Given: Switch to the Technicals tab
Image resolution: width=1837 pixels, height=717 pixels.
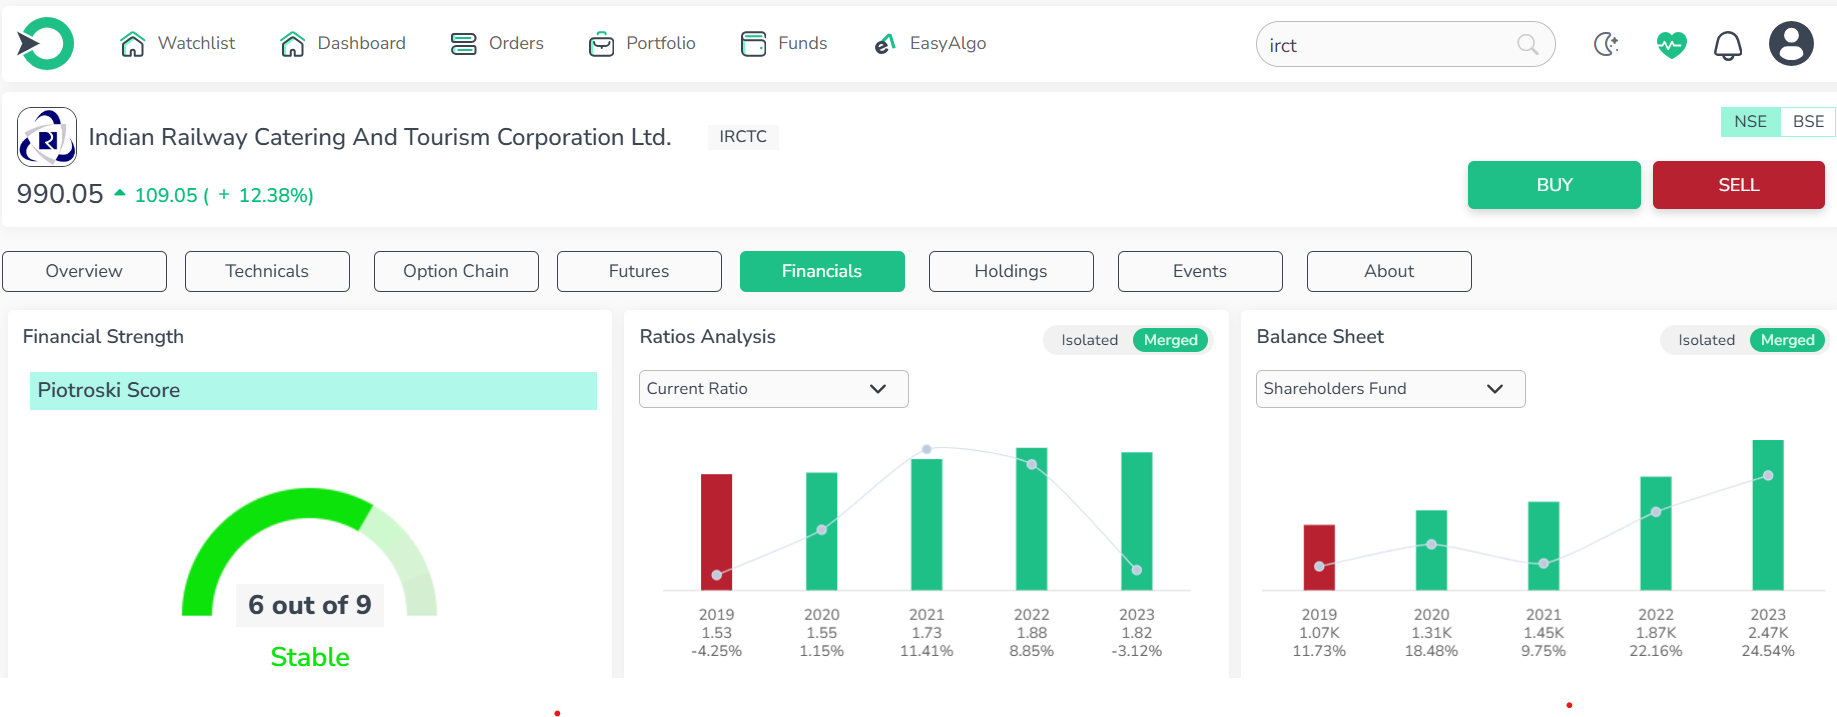Looking at the screenshot, I should tap(267, 272).
